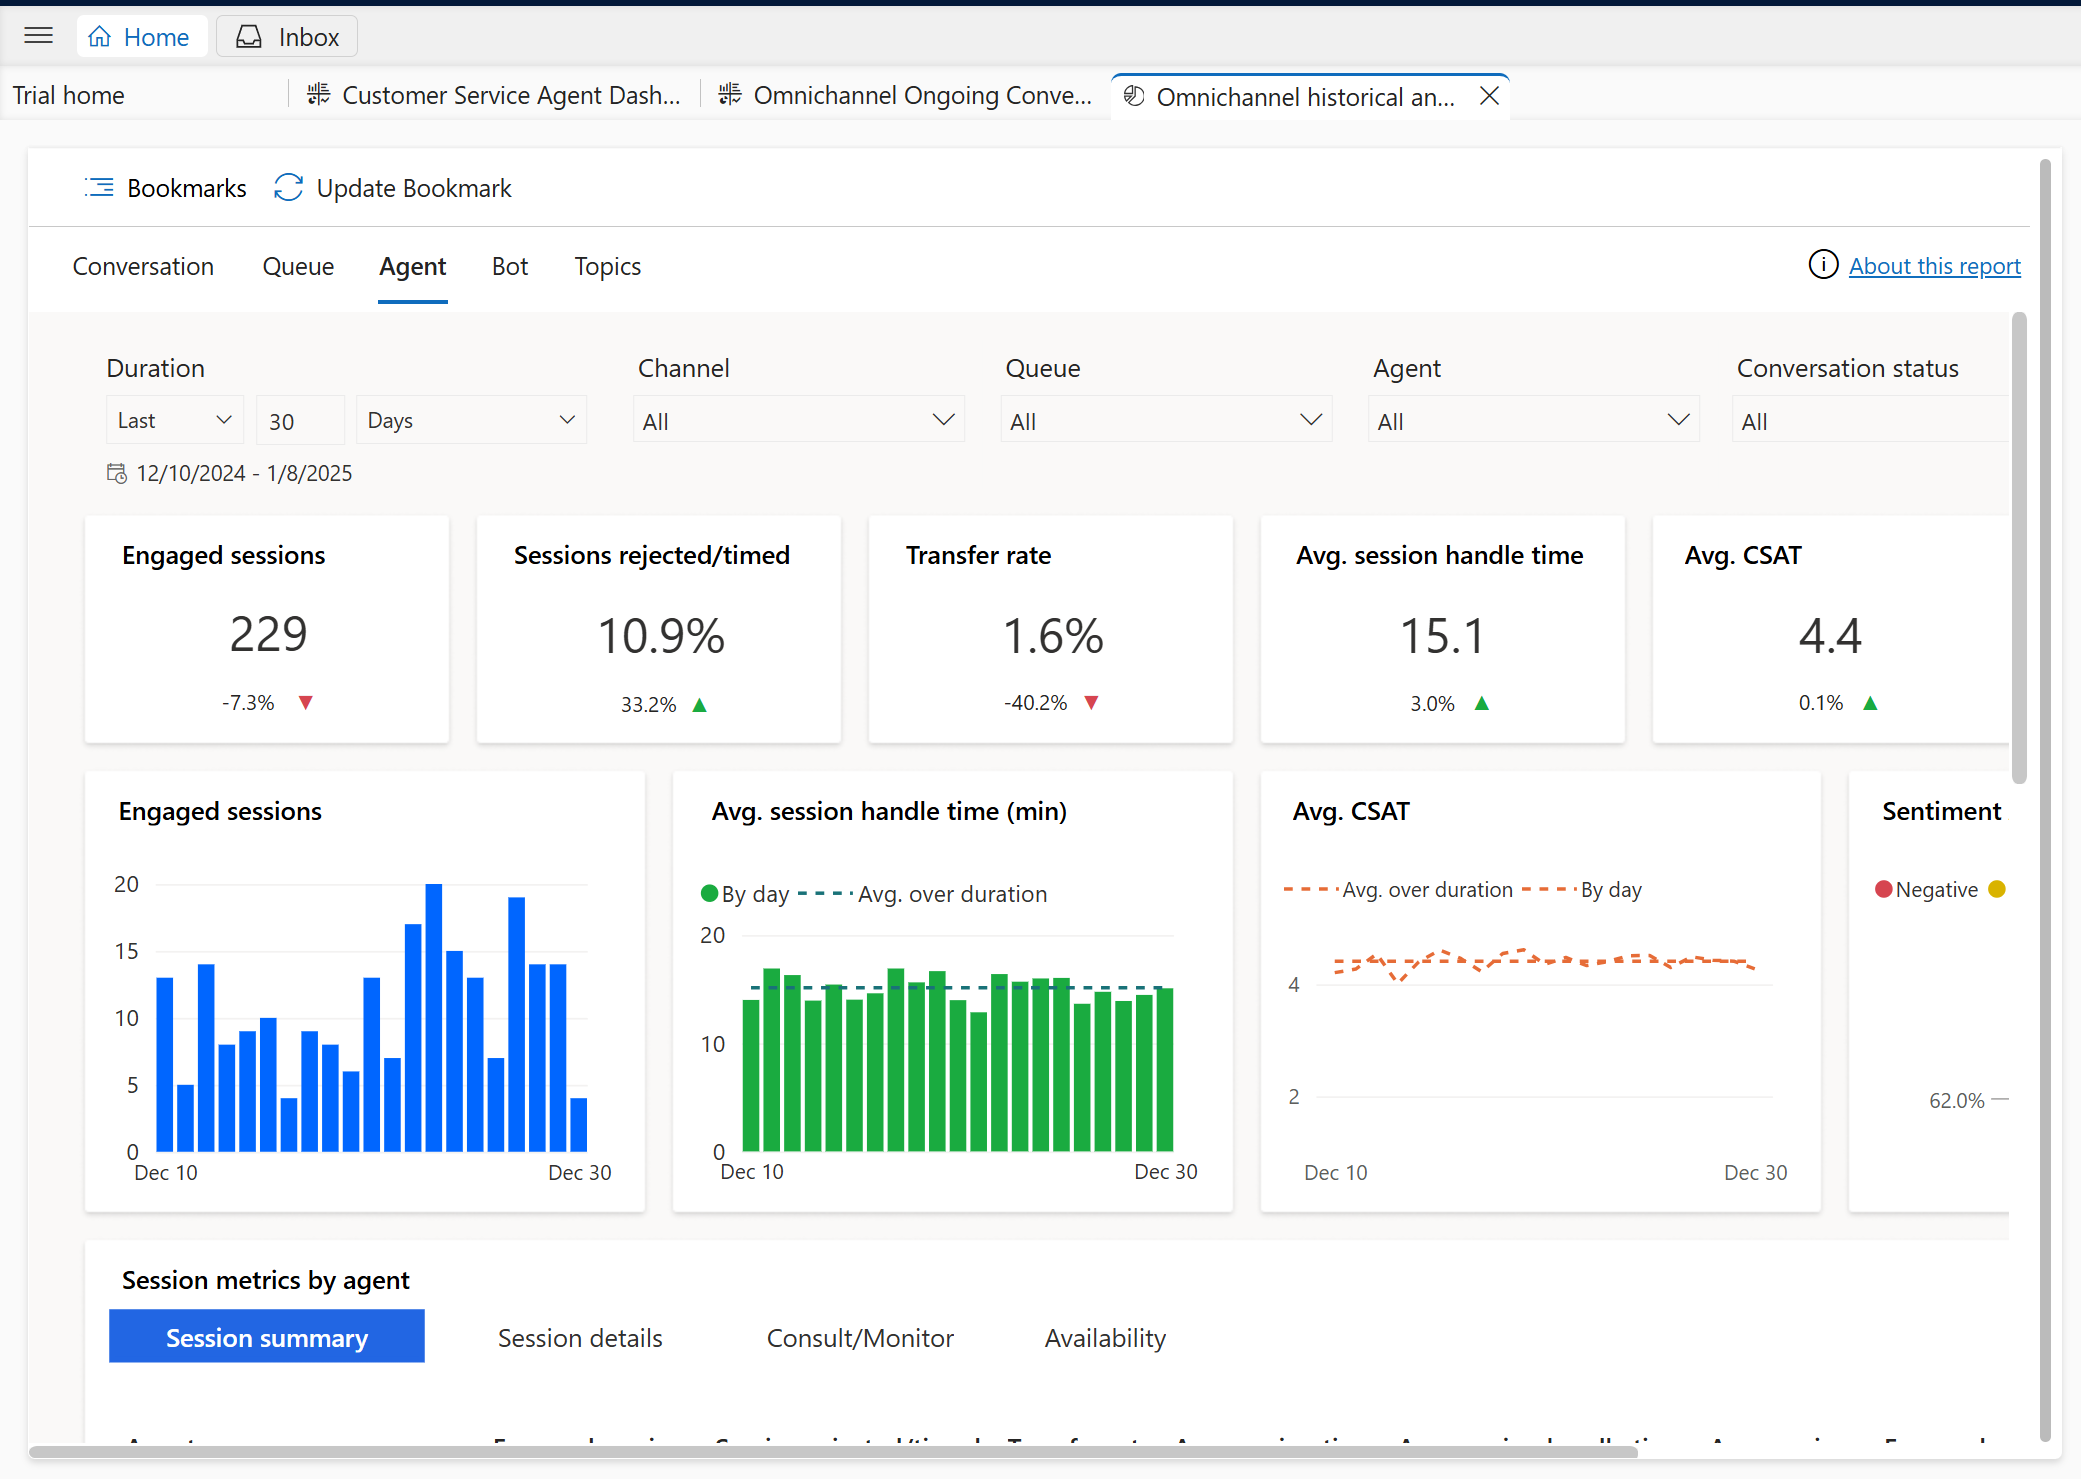Screen dimensions: 2081x1479
Task: Click the Avg. session handle time 15.1 card
Action: pos(1443,629)
